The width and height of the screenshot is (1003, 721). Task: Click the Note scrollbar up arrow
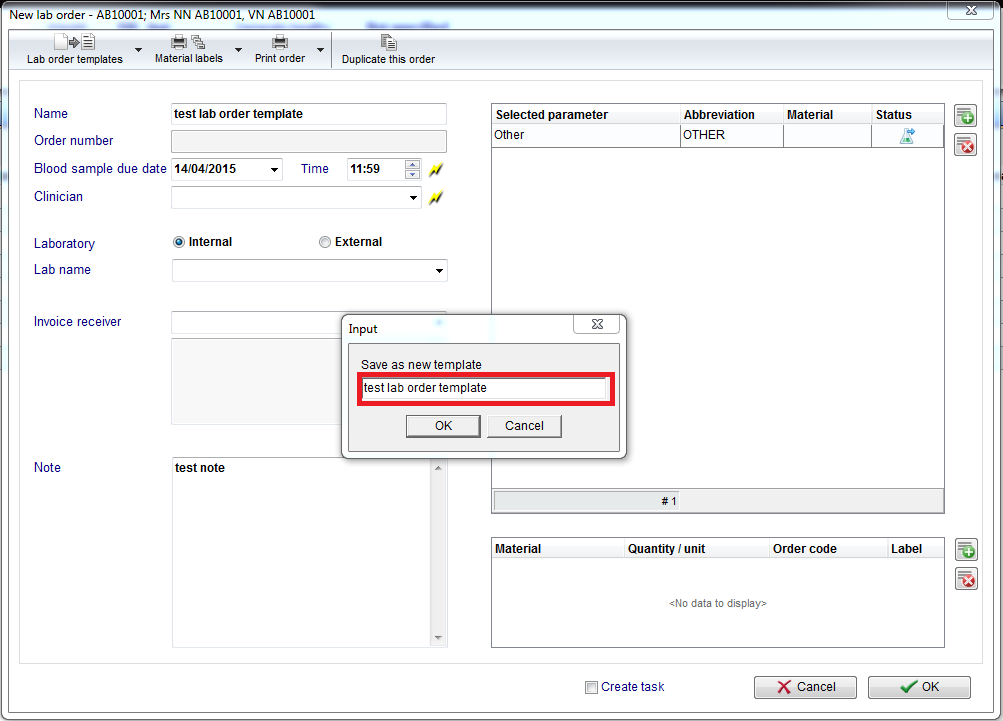point(438,468)
